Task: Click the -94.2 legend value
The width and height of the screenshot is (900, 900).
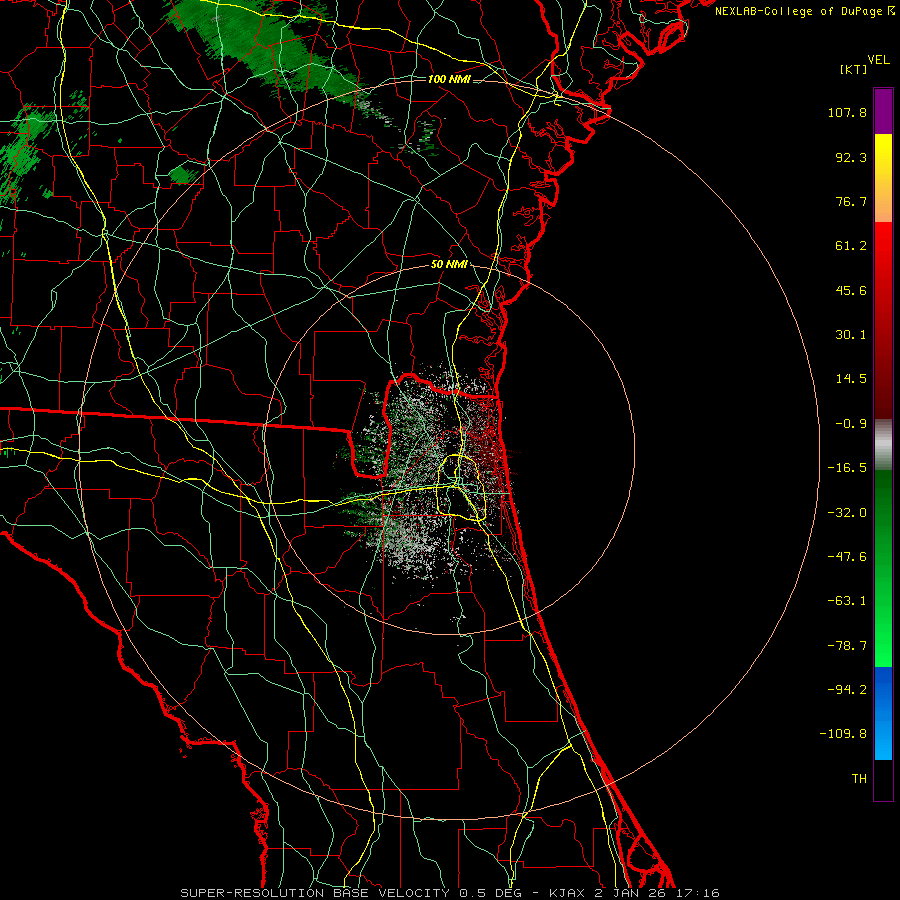Action: coord(847,690)
